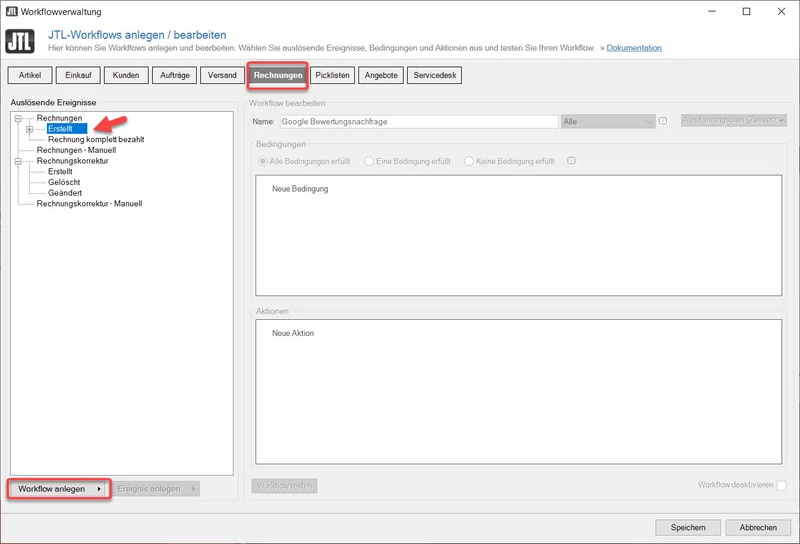Click info icon next to Alle dropdown
The width and height of the screenshot is (800, 544).
(x=663, y=121)
